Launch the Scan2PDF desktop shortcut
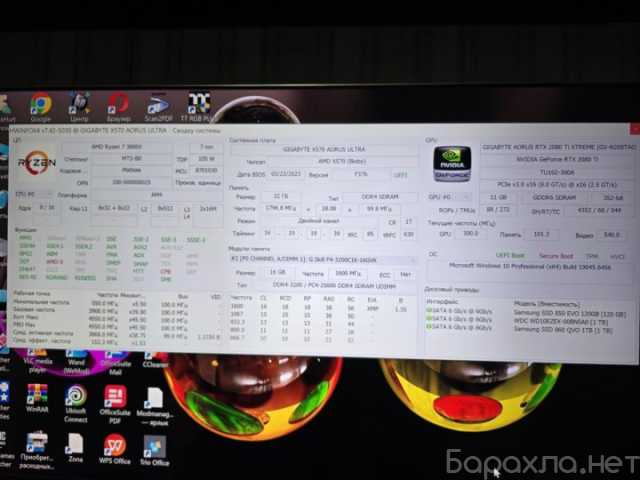The width and height of the screenshot is (640, 480). (158, 106)
